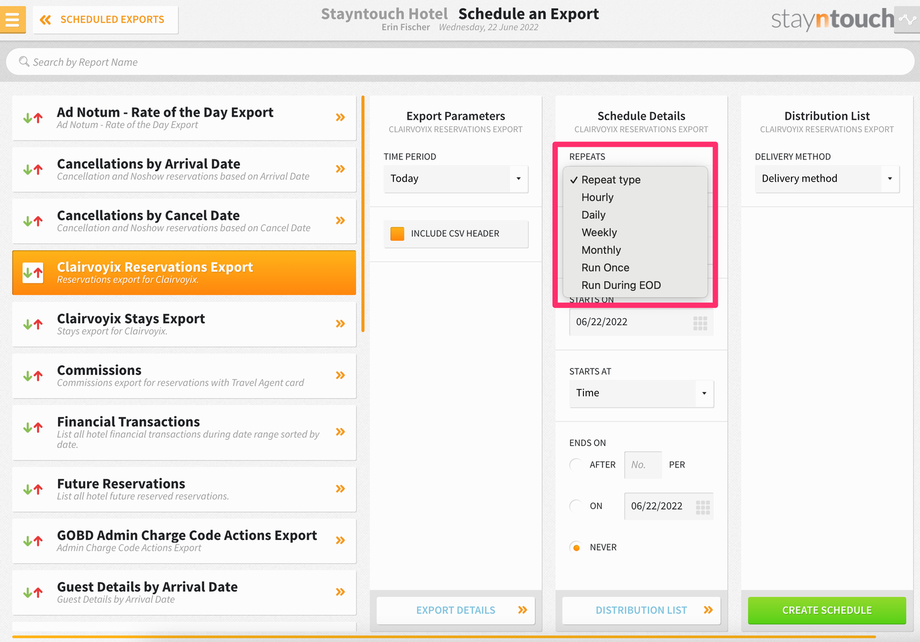Select the After radio button
Image resolution: width=920 pixels, height=642 pixels.
pyautogui.click(x=576, y=465)
